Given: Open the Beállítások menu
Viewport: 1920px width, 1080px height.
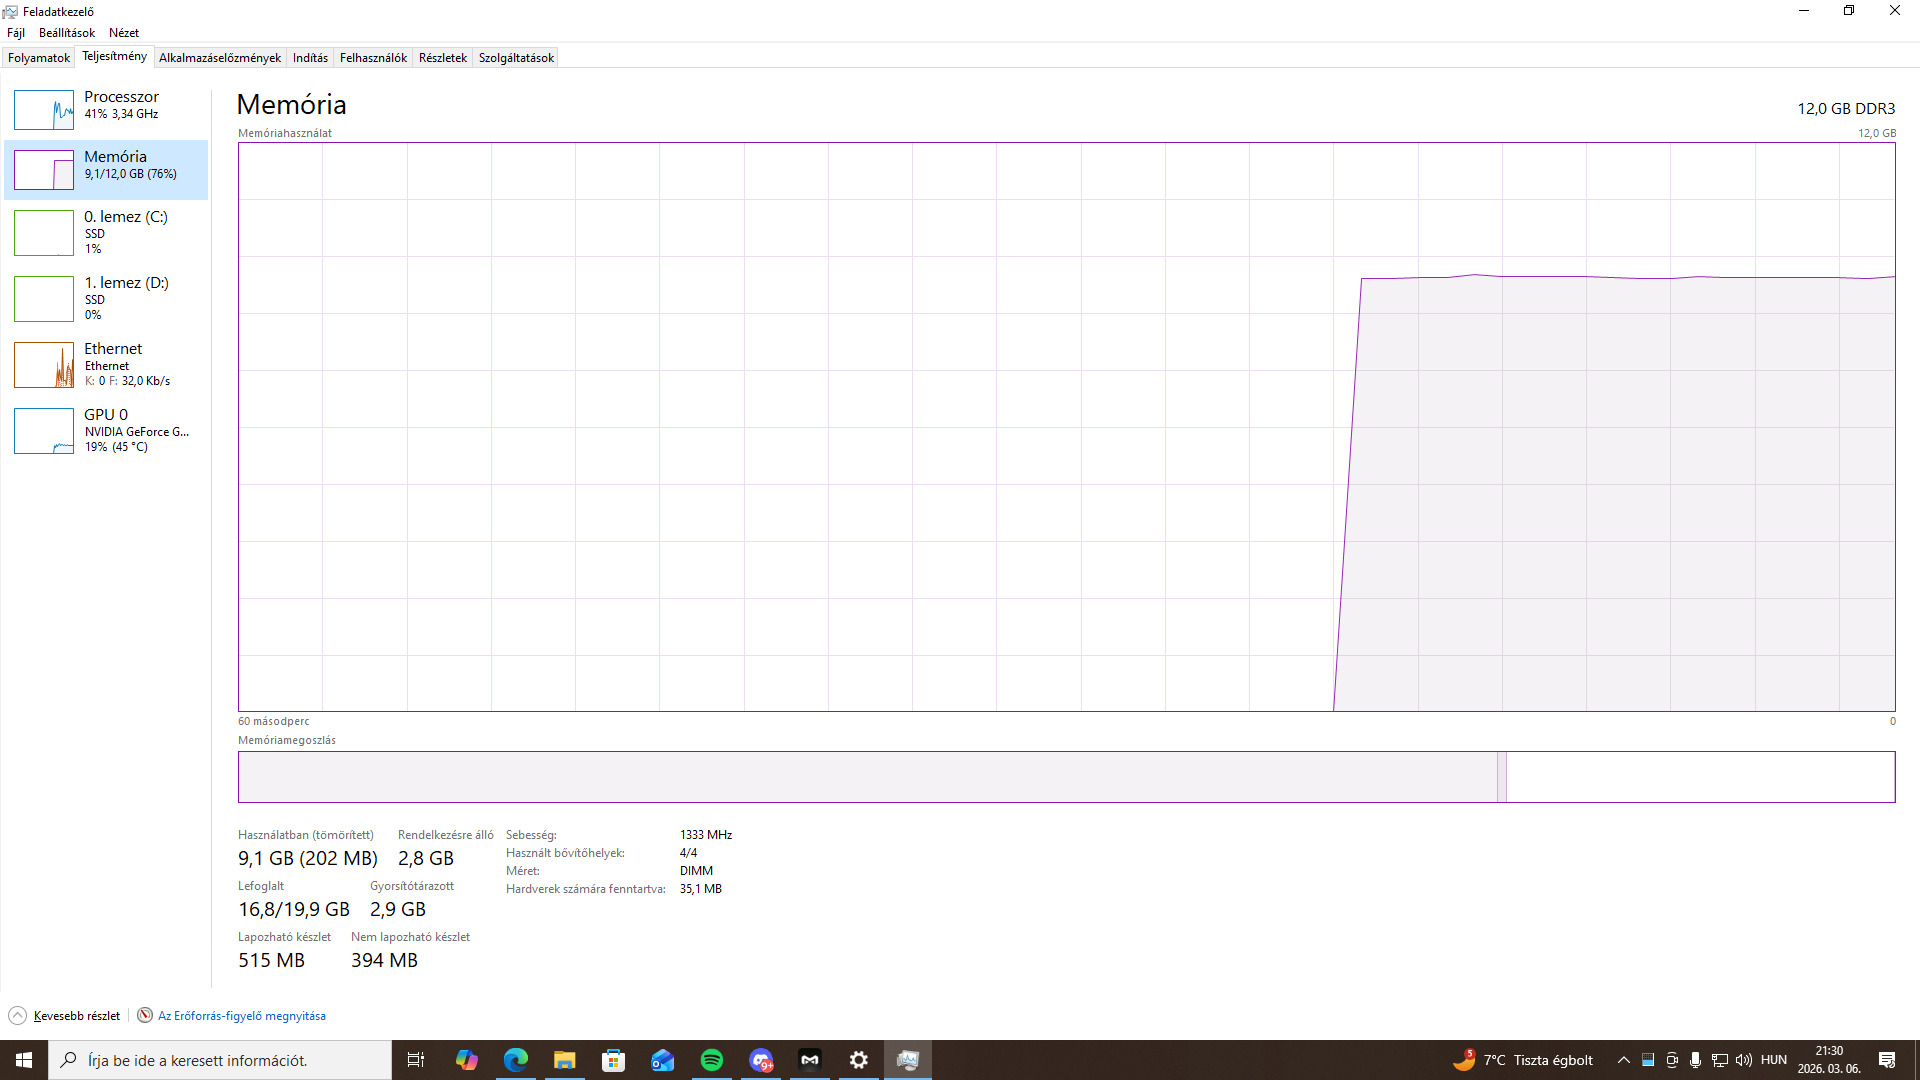Looking at the screenshot, I should [x=67, y=33].
